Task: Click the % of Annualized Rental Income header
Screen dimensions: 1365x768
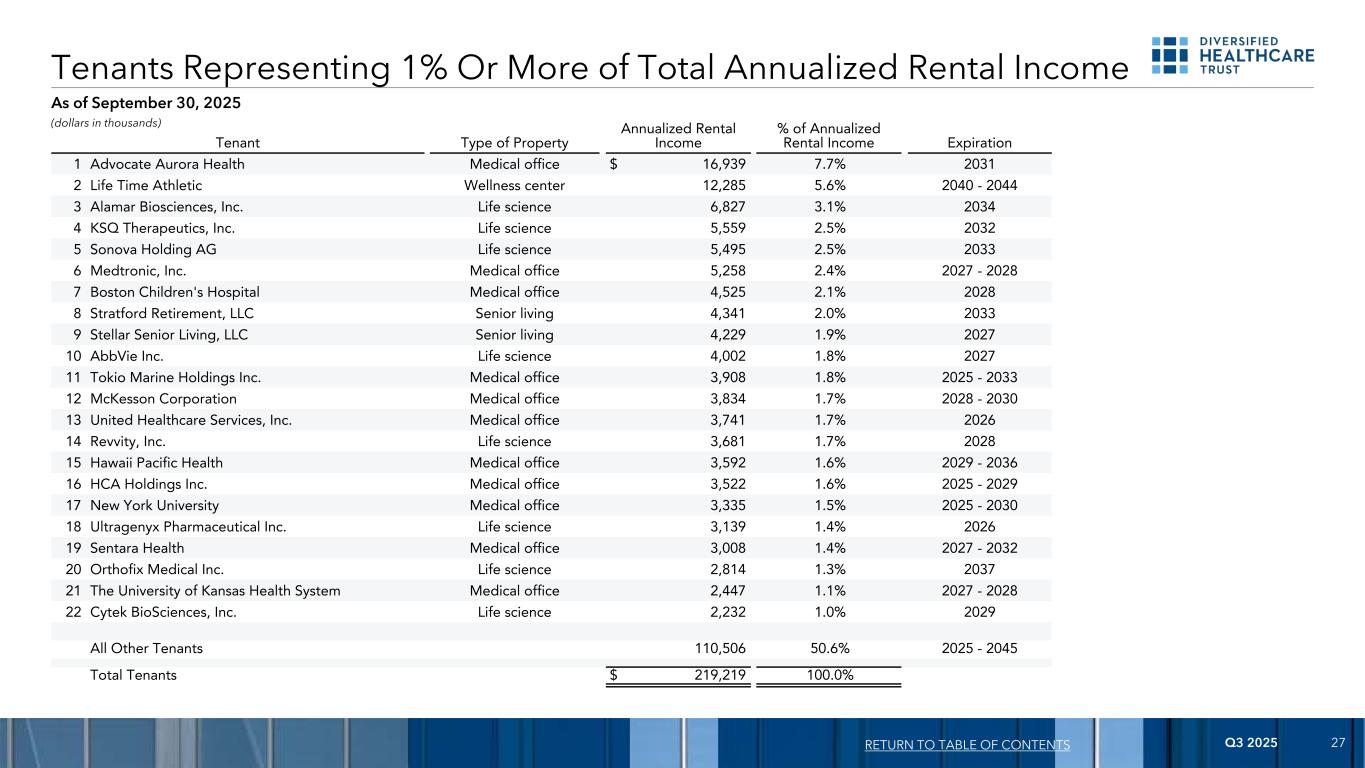Action: pyautogui.click(x=828, y=135)
